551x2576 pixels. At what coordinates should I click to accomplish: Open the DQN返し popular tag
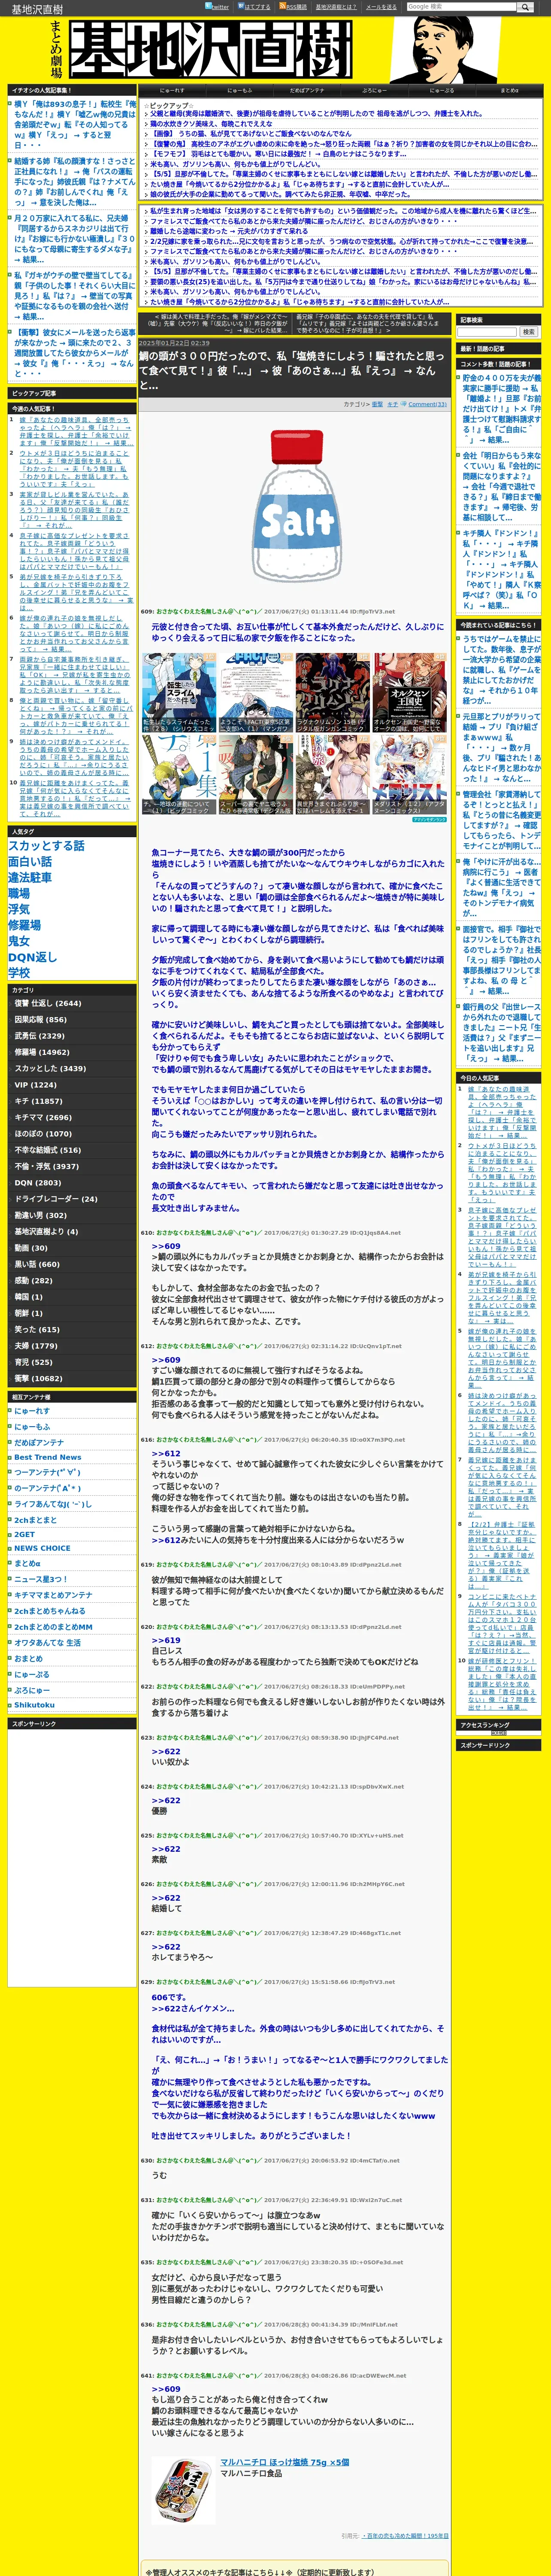click(x=32, y=957)
